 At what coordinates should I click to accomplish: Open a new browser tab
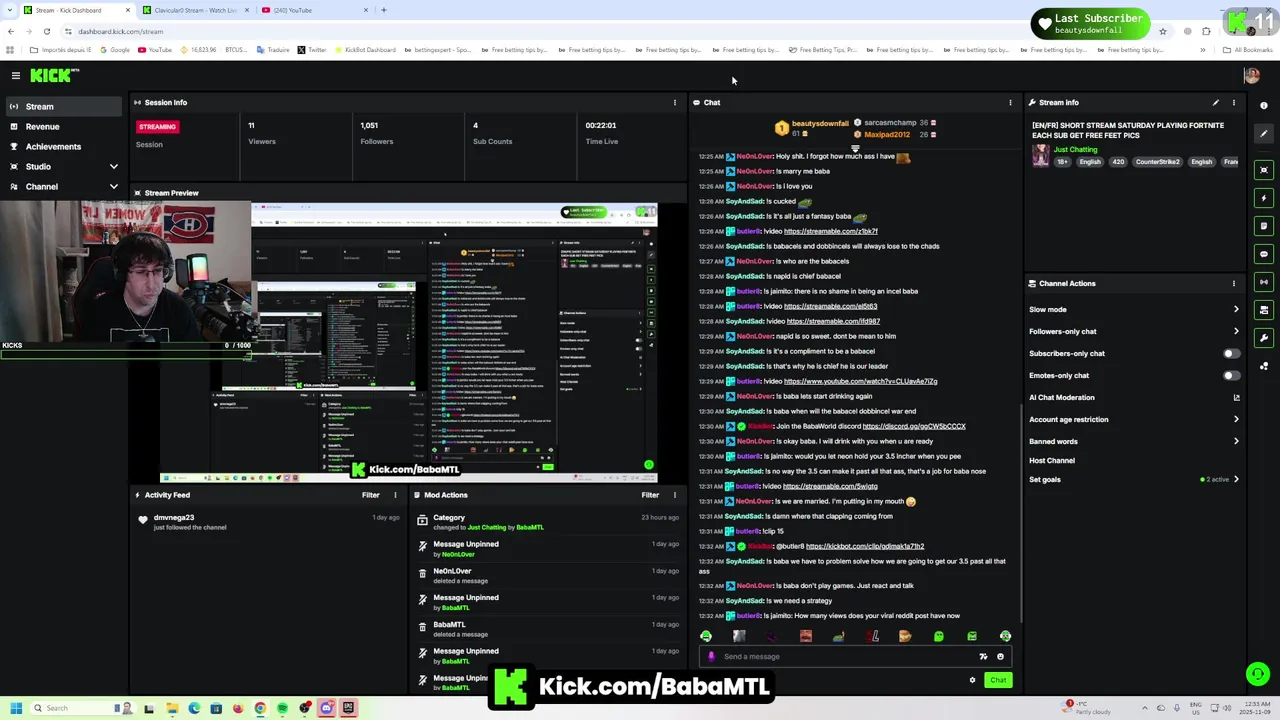coord(384,10)
